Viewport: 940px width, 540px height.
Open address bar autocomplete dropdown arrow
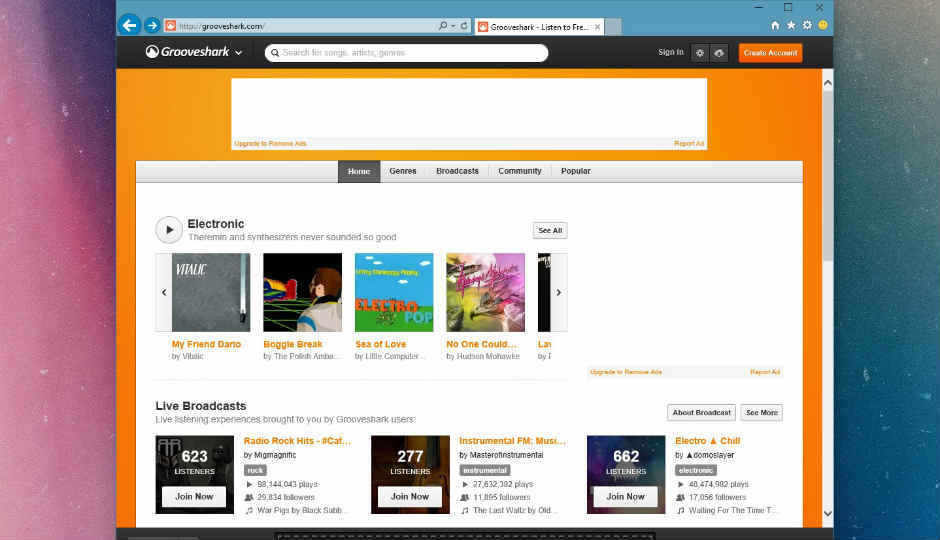453,26
